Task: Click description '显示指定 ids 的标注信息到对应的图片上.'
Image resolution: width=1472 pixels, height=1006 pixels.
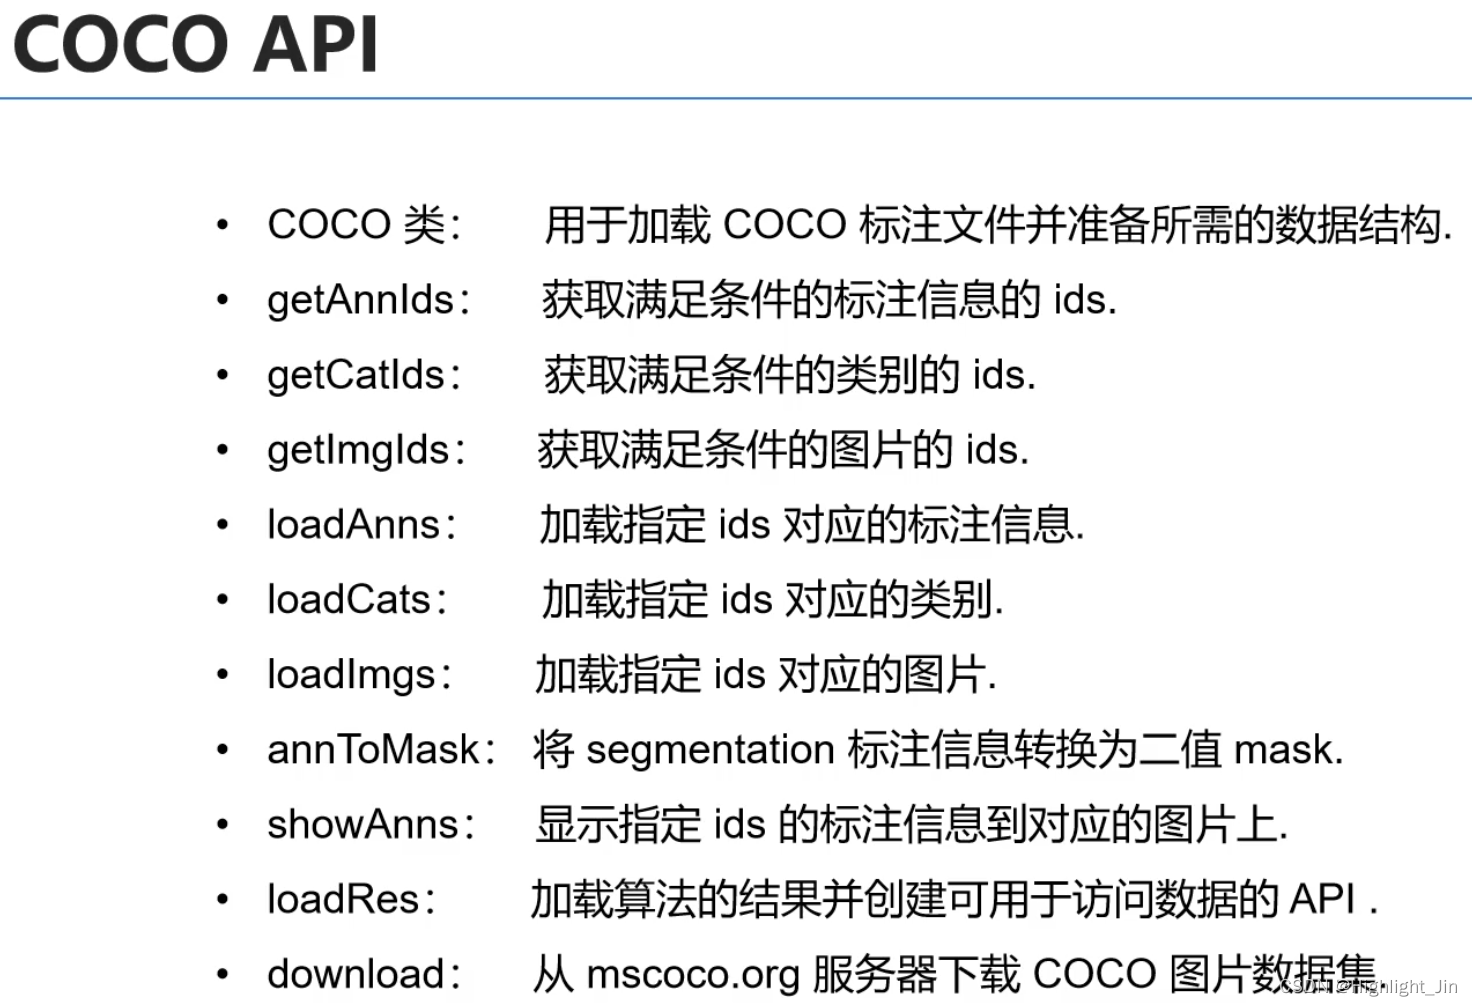Action: pos(912,824)
